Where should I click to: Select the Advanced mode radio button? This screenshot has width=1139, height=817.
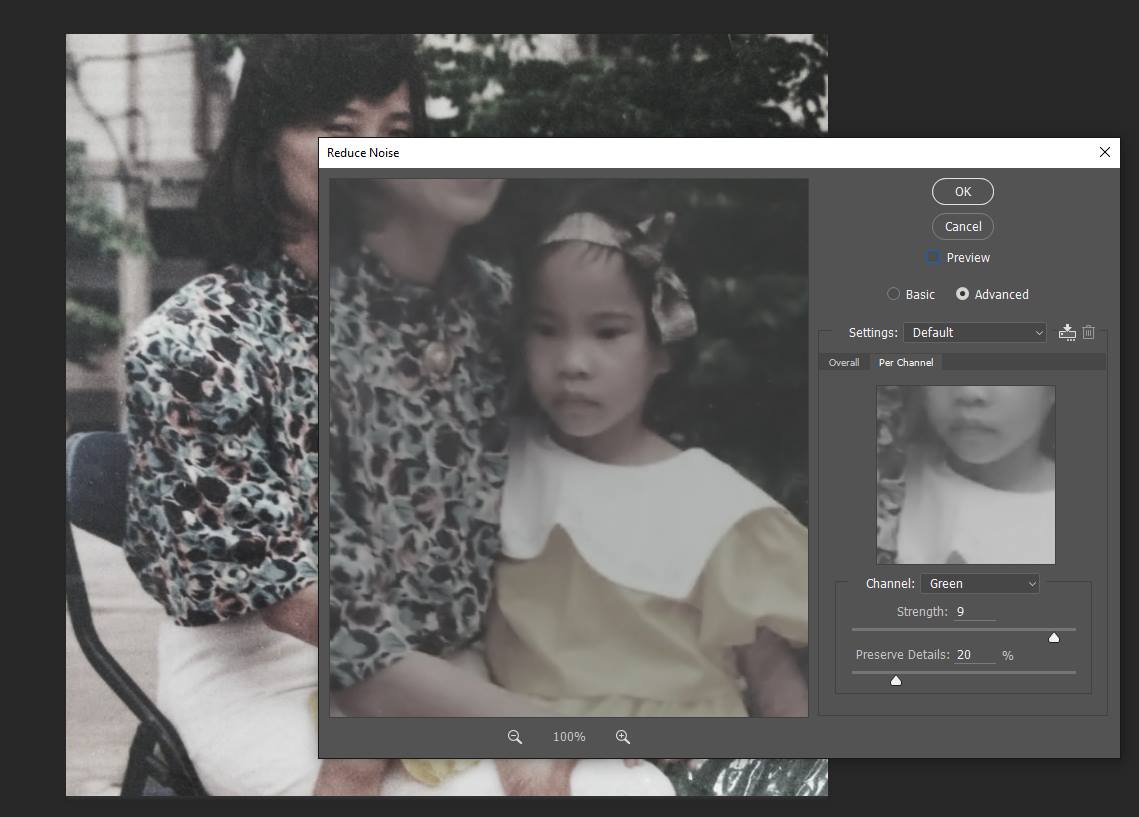tap(962, 294)
